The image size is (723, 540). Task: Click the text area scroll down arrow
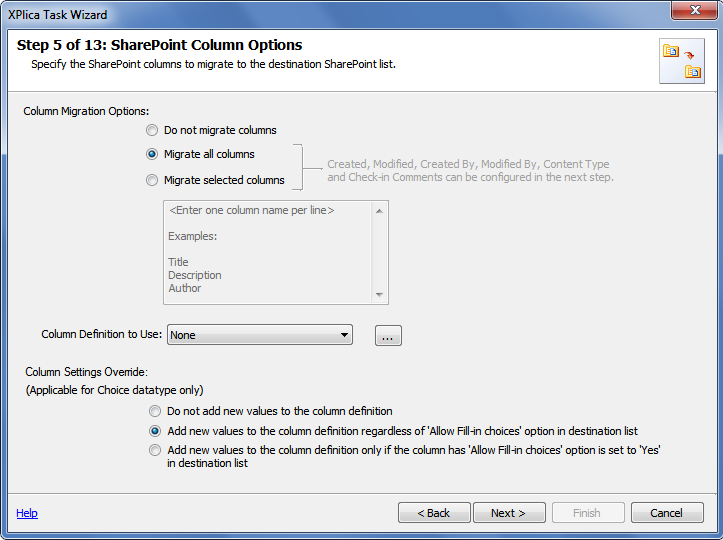coord(379,295)
